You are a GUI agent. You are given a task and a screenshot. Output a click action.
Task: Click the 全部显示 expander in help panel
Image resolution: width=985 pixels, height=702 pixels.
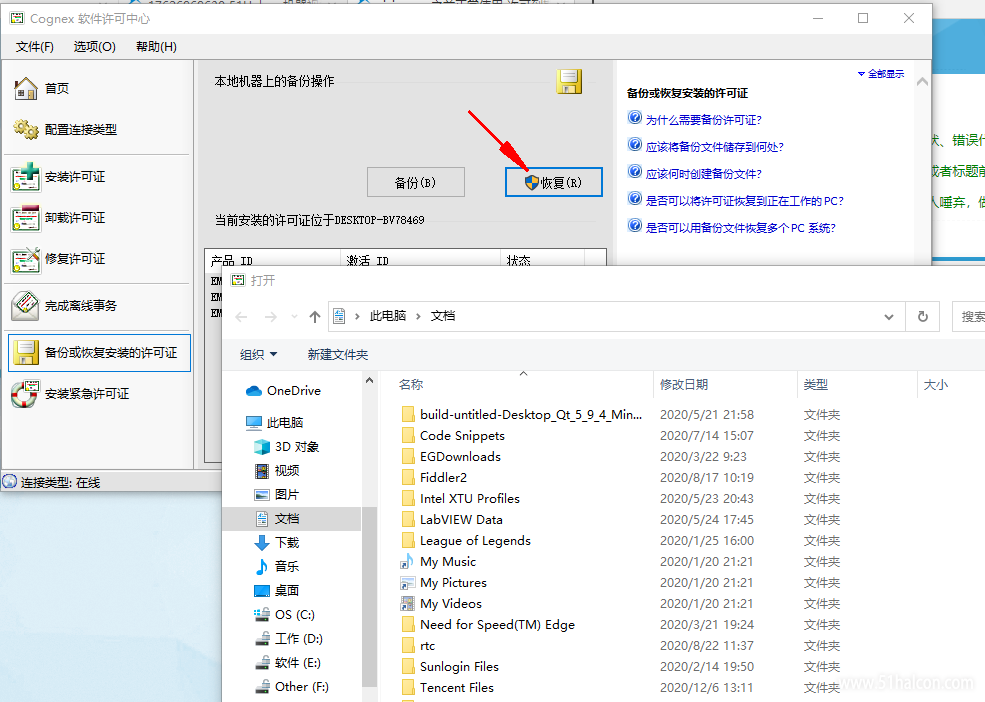881,74
